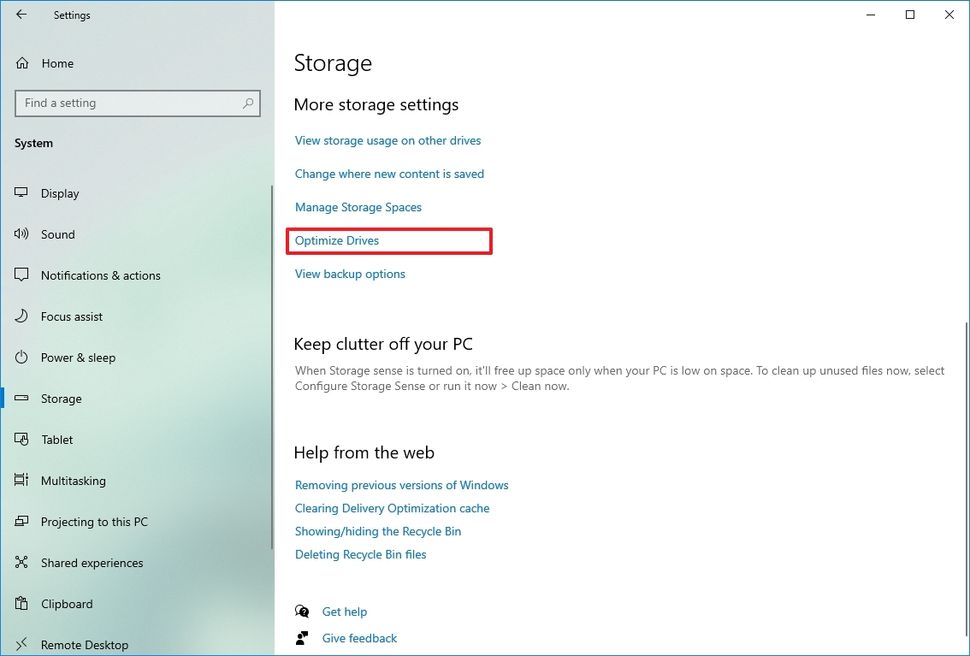Screen dimensions: 970x656
Task: Open Clipboard settings from the sidebar
Action: coord(67,603)
